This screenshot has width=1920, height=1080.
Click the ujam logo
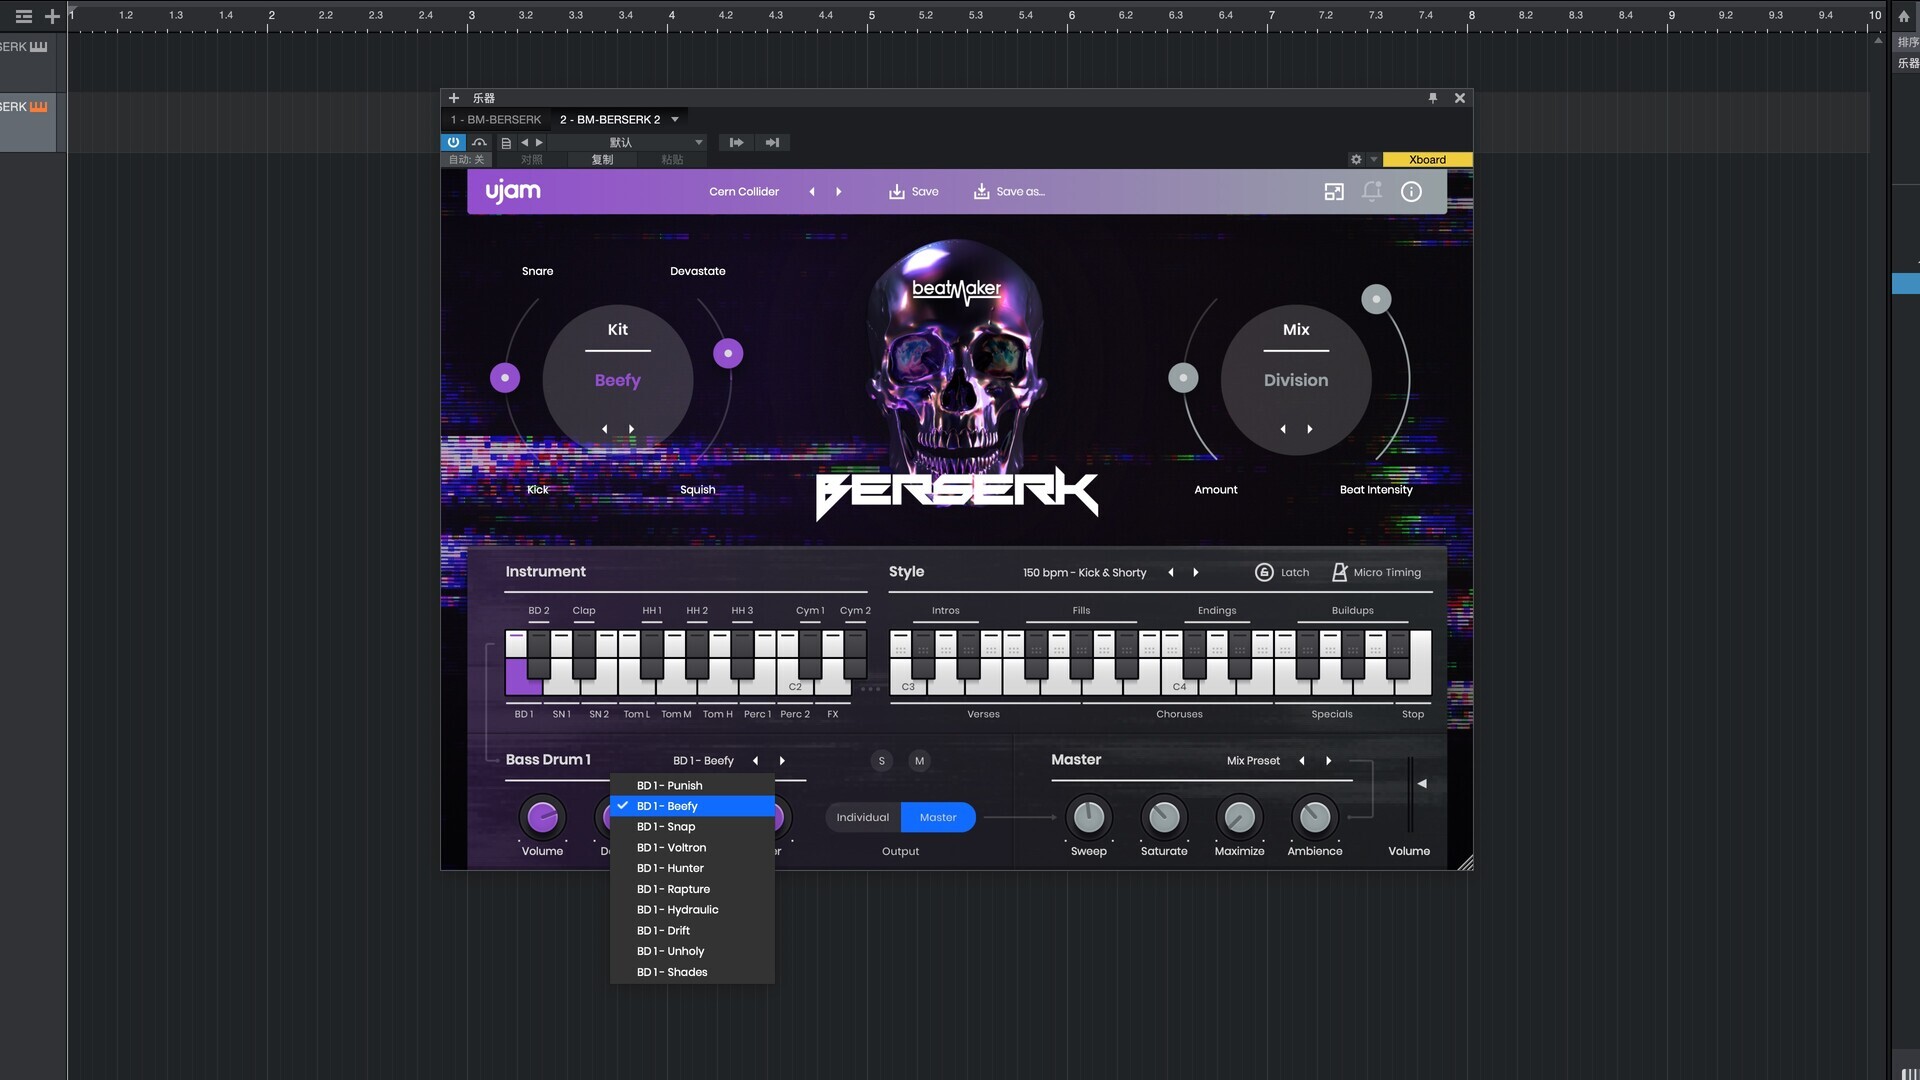[513, 190]
